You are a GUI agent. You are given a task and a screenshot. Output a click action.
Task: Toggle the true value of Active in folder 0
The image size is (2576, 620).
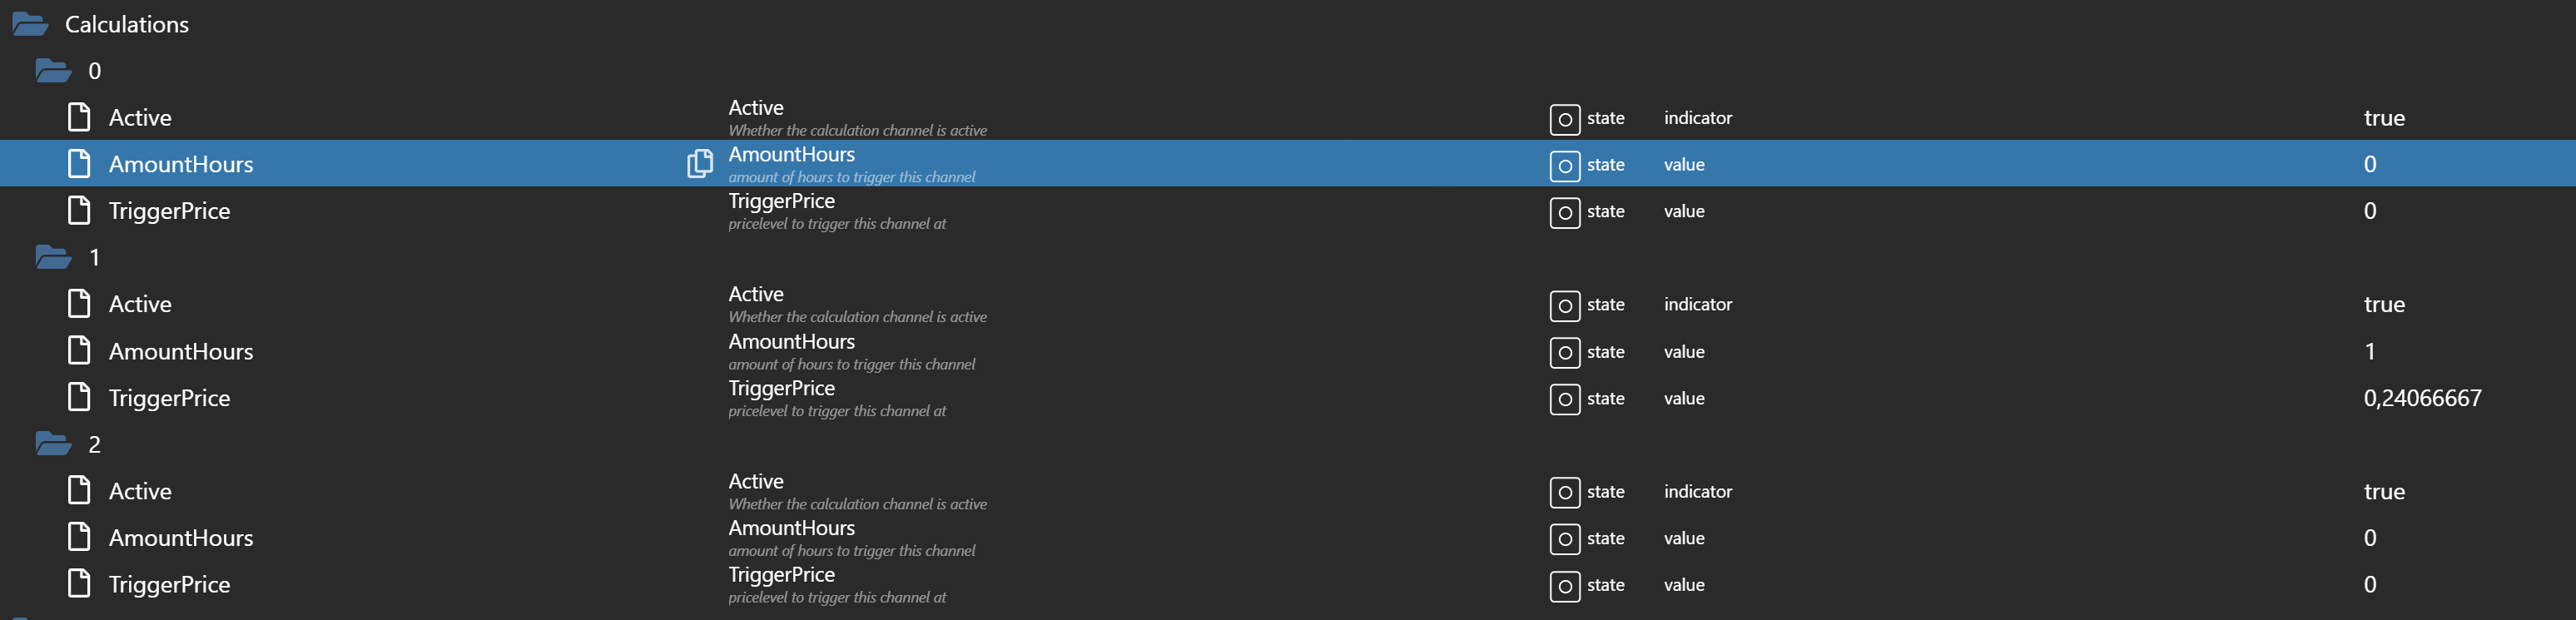coord(2383,118)
